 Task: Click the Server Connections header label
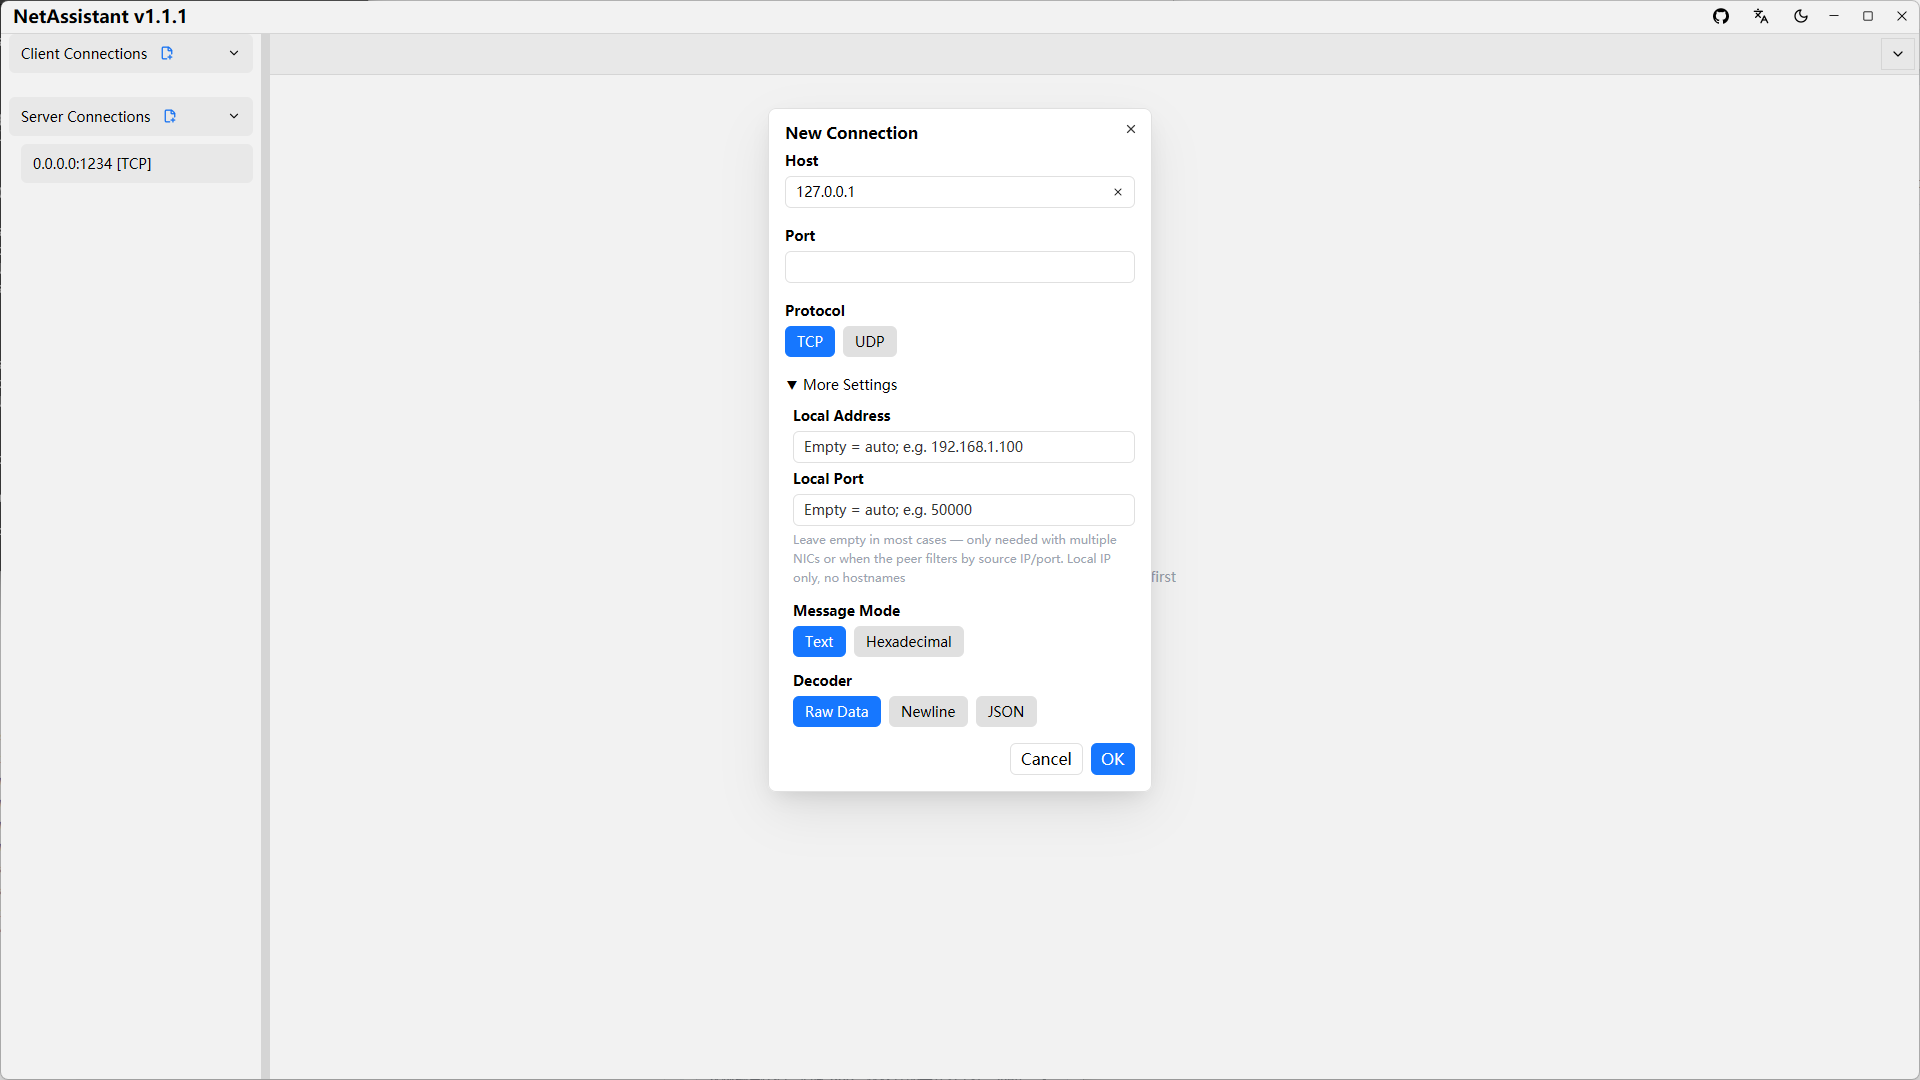coord(86,117)
